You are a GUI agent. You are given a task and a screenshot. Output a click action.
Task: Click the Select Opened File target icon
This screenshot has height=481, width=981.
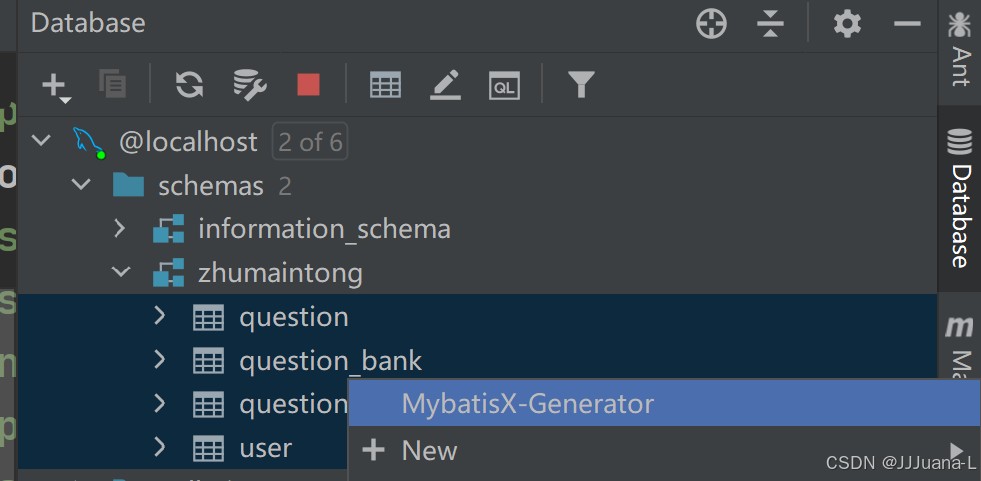tap(711, 24)
